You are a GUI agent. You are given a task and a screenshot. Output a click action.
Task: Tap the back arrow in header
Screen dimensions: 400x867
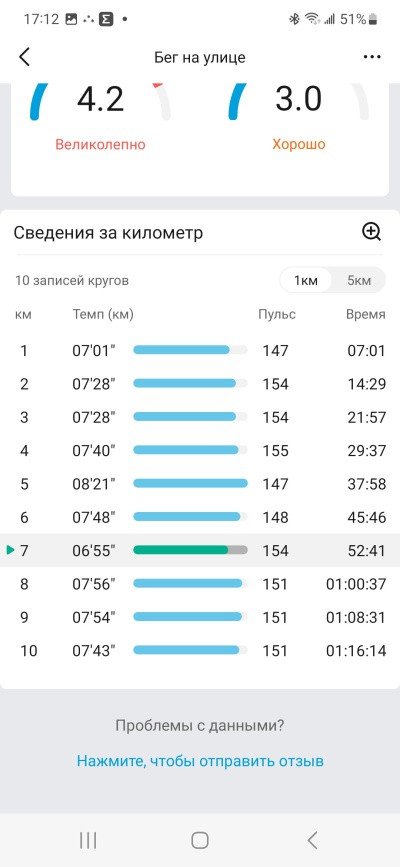click(x=24, y=57)
